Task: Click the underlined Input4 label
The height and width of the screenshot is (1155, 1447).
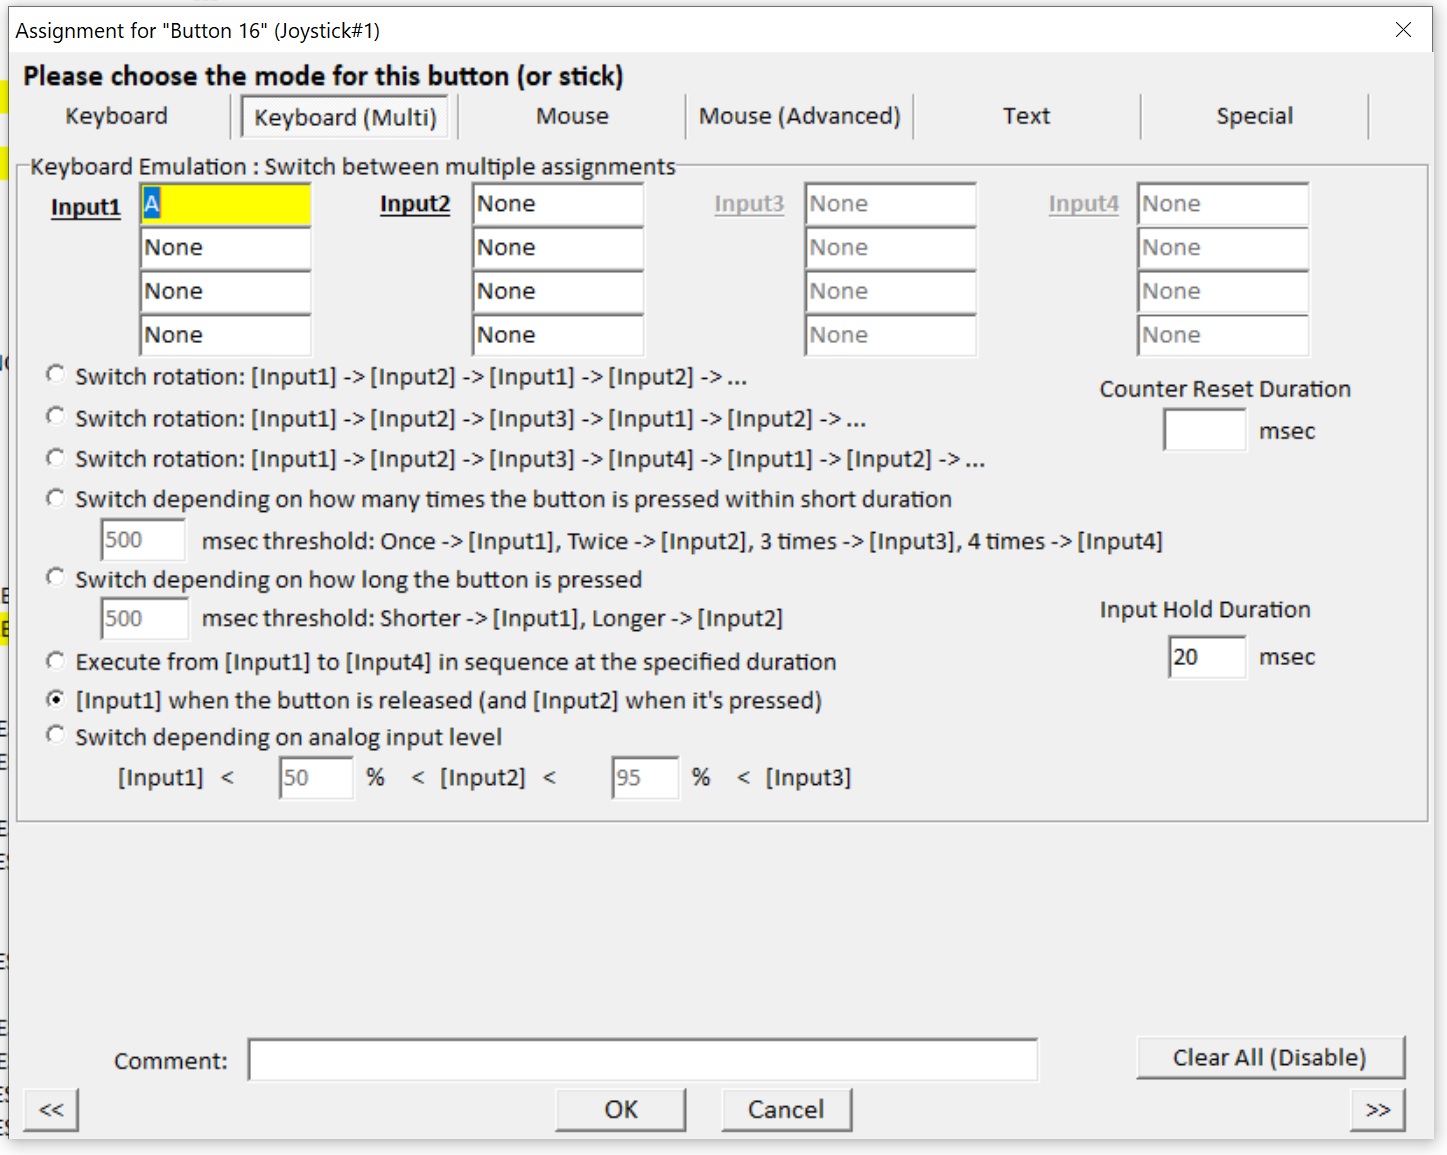Action: tap(1084, 204)
